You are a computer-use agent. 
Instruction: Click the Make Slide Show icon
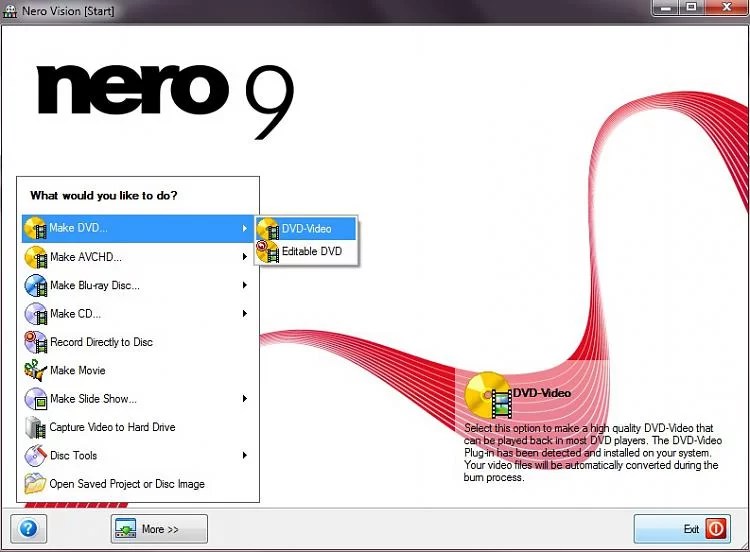(x=36, y=398)
